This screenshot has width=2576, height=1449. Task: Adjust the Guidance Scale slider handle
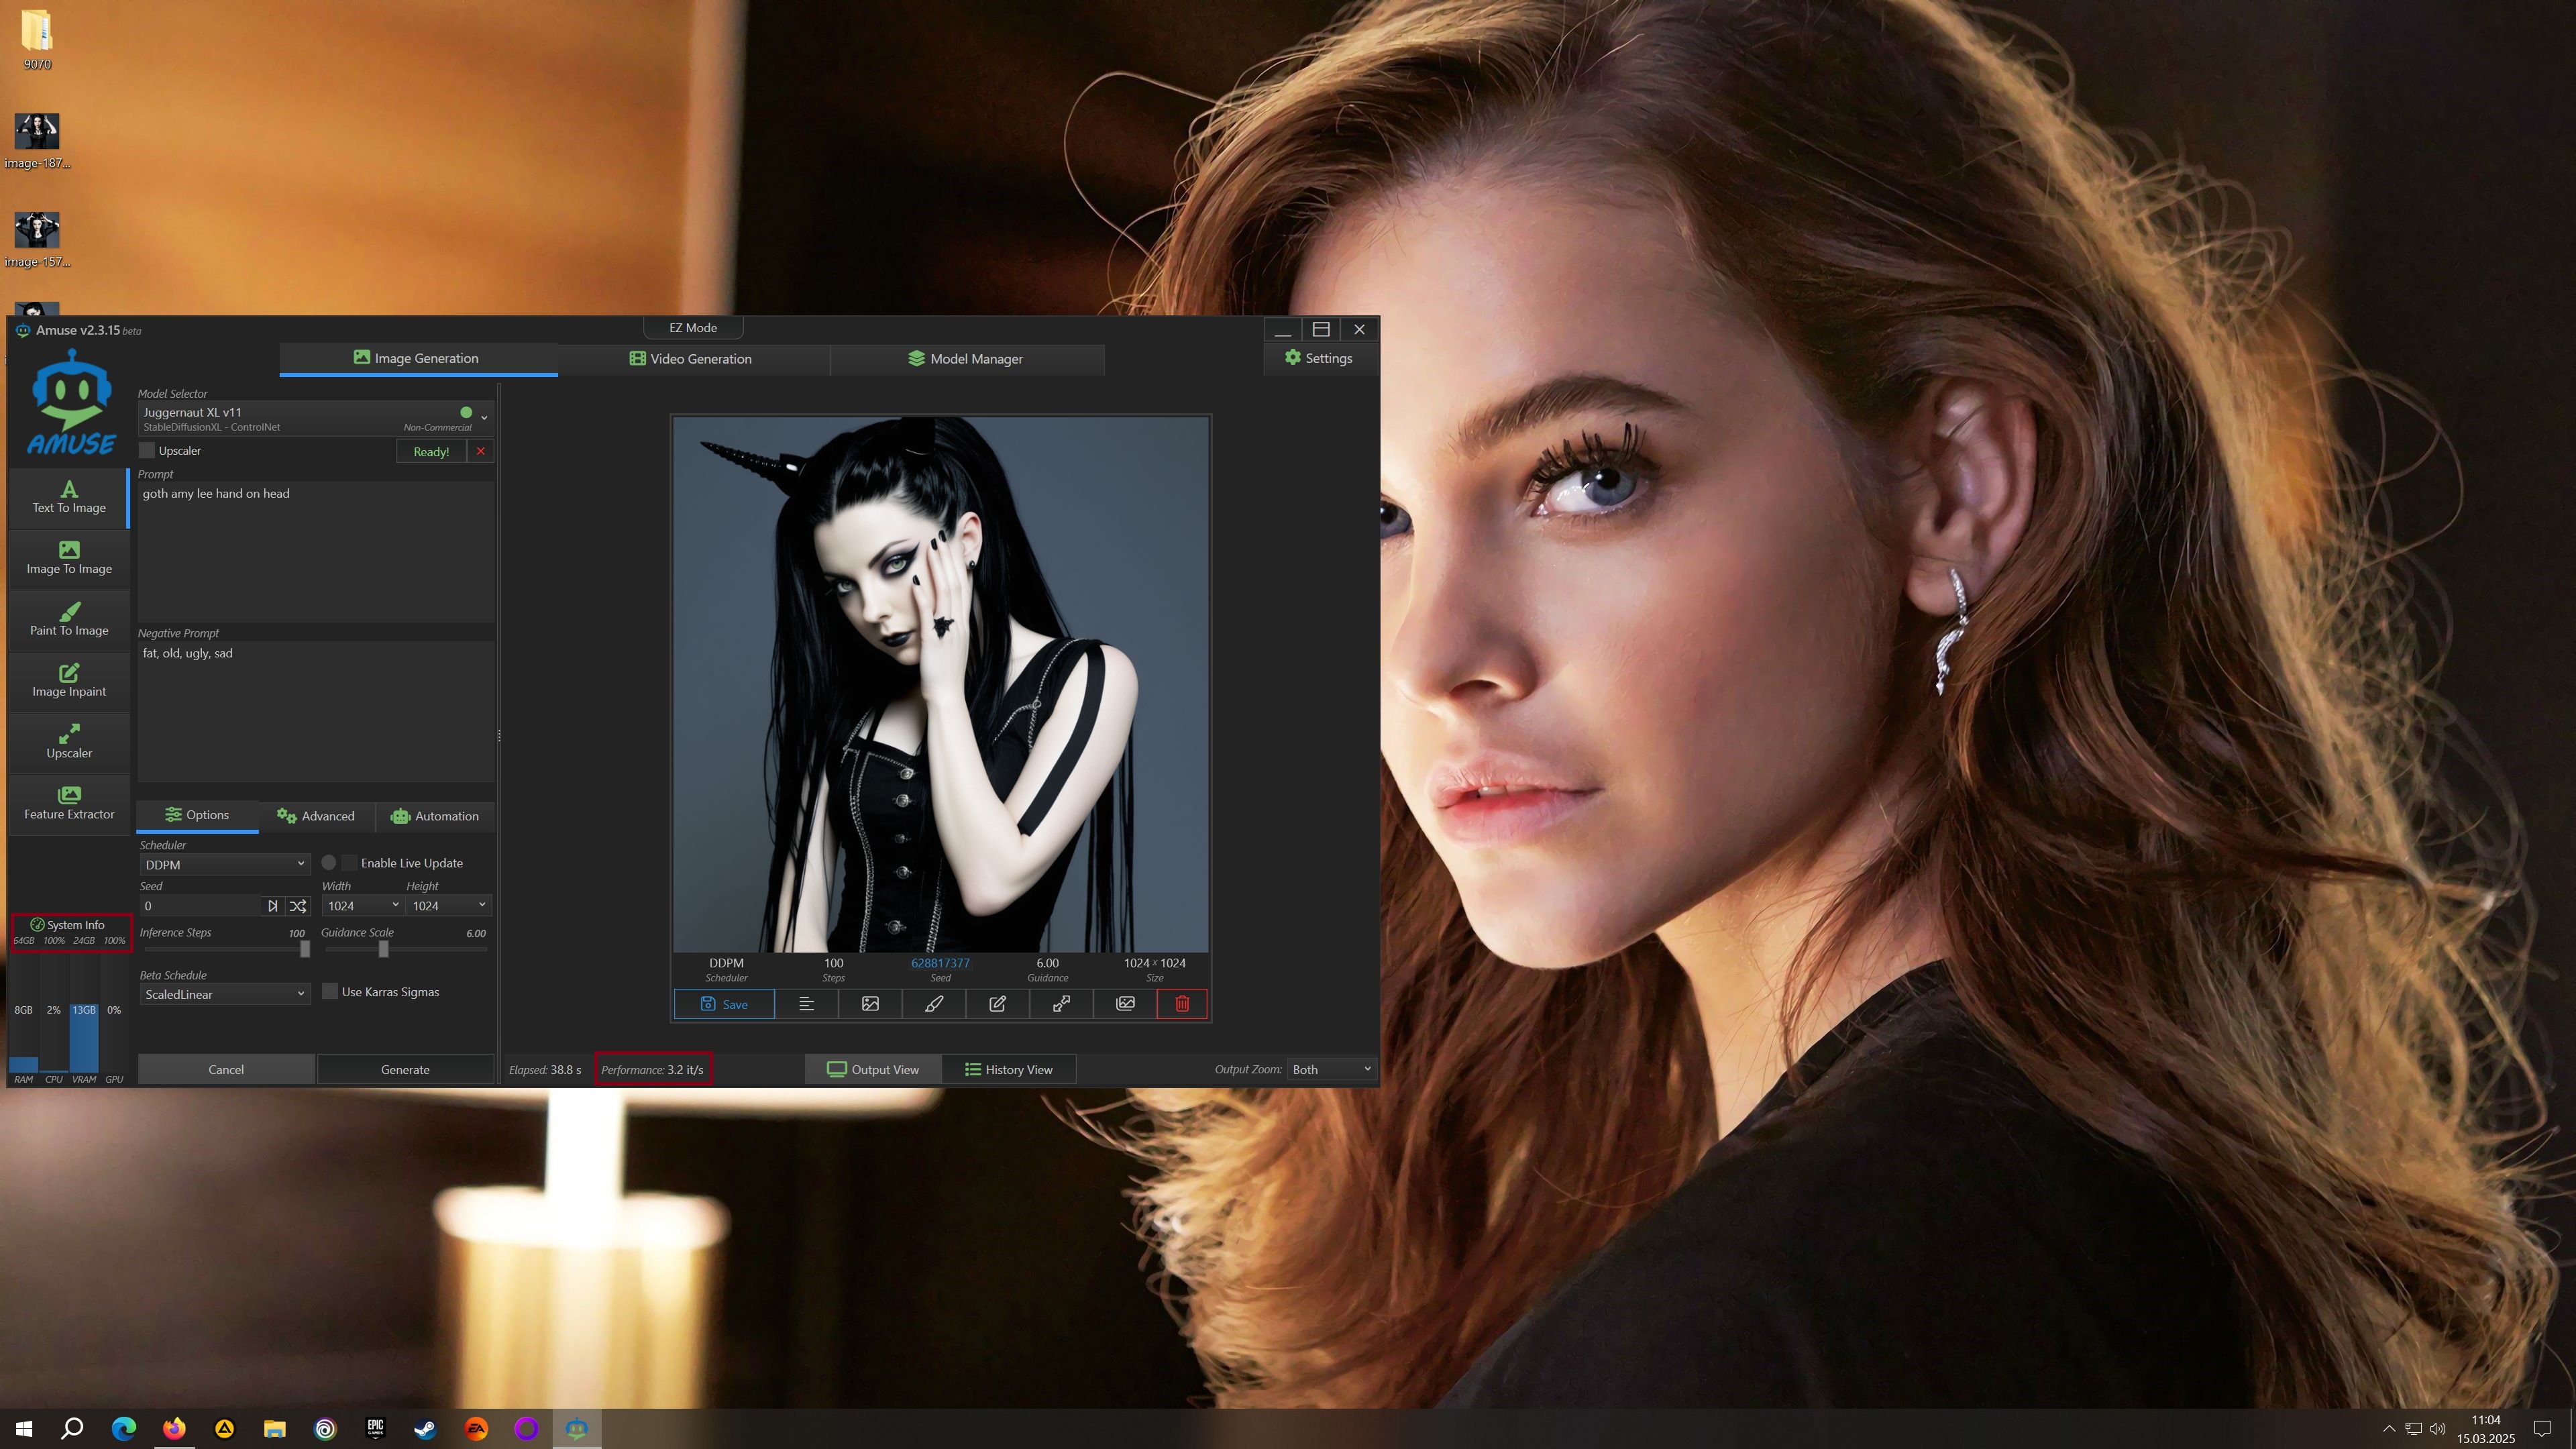[x=383, y=948]
